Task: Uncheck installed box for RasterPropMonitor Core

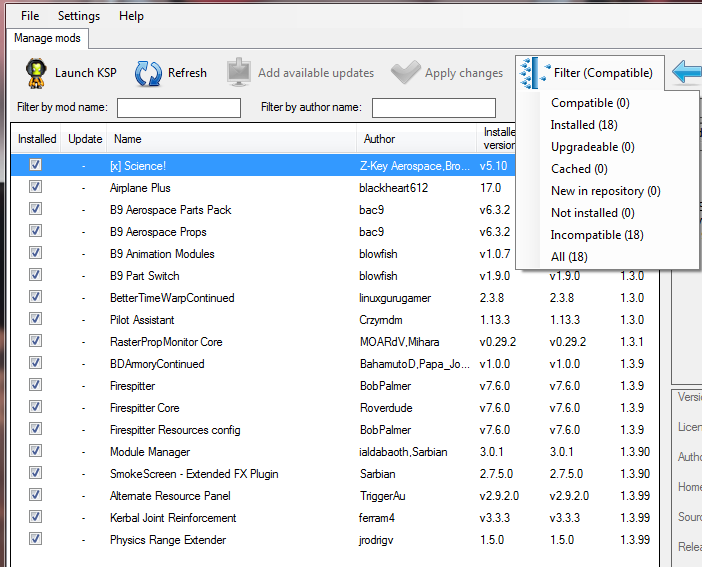Action: tap(35, 340)
